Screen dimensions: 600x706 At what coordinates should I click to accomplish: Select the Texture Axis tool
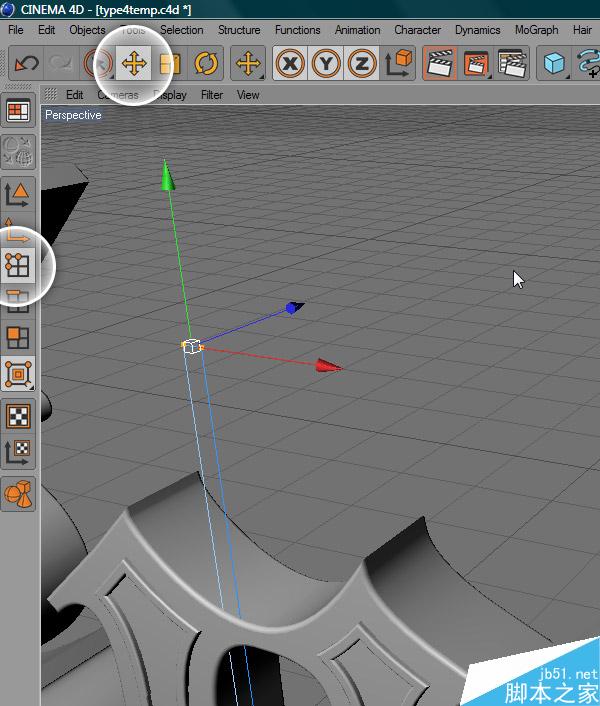18,452
